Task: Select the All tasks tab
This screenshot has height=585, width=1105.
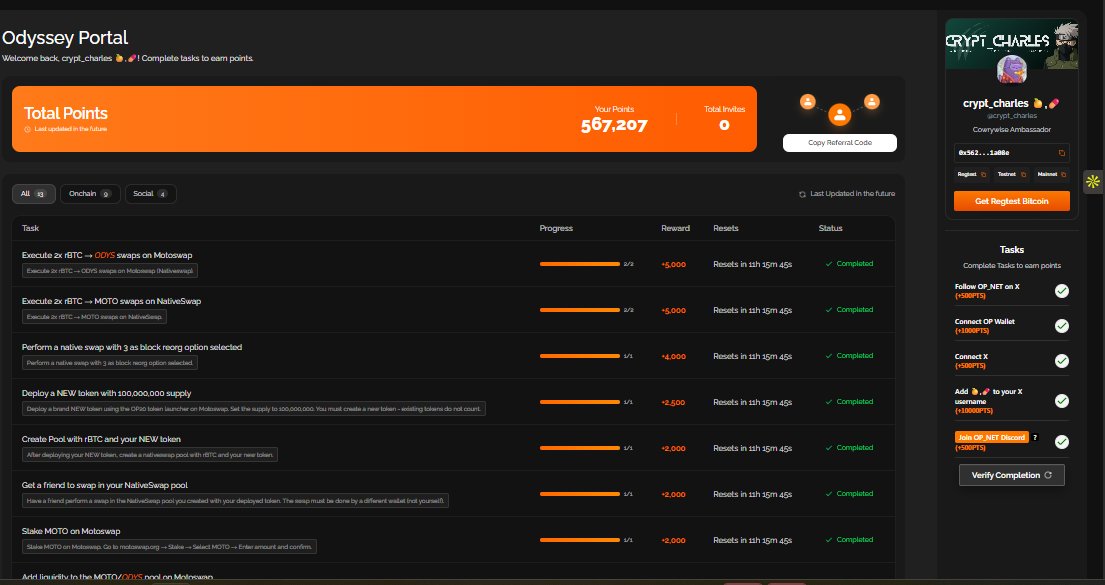Action: (34, 194)
